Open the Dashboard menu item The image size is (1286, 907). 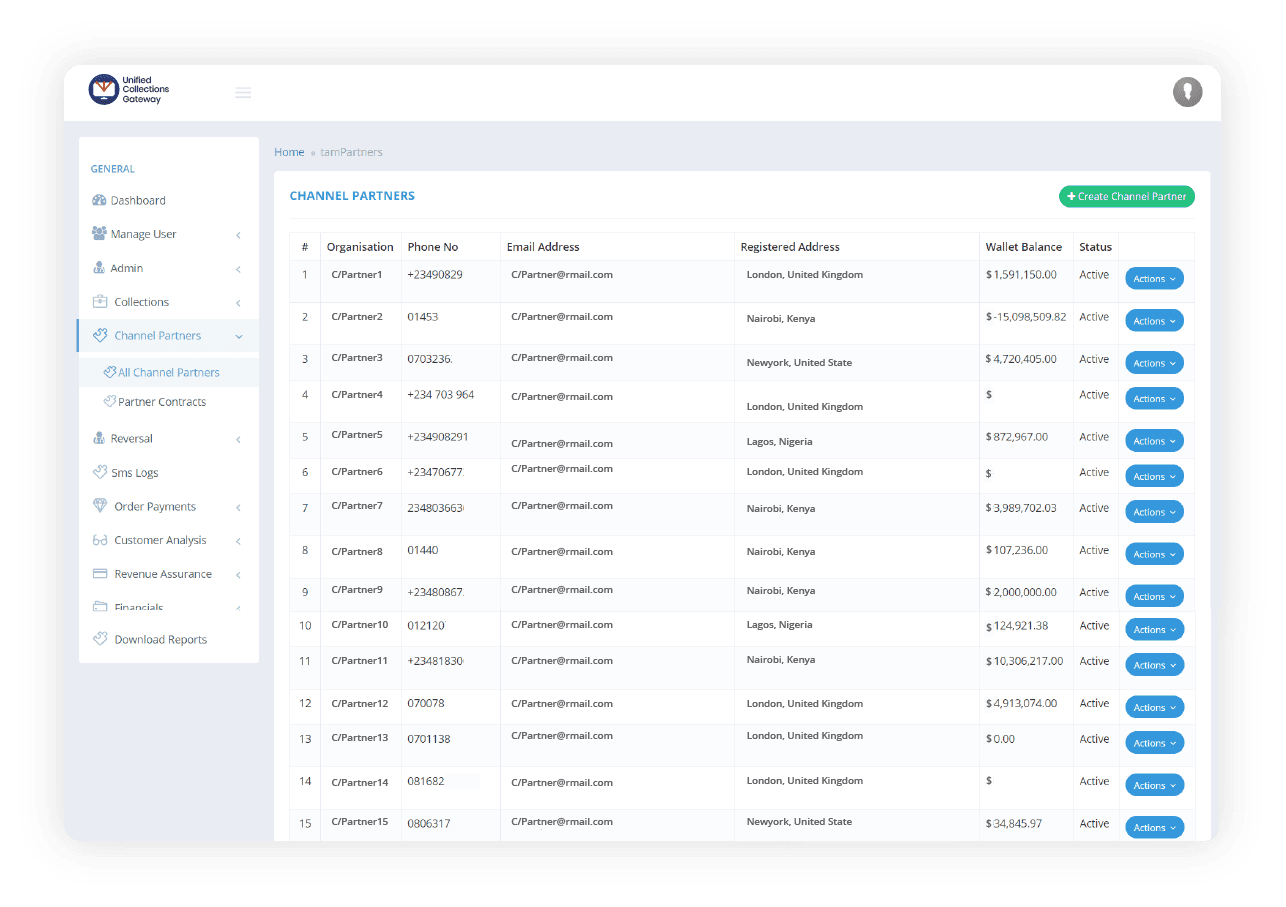click(168, 200)
